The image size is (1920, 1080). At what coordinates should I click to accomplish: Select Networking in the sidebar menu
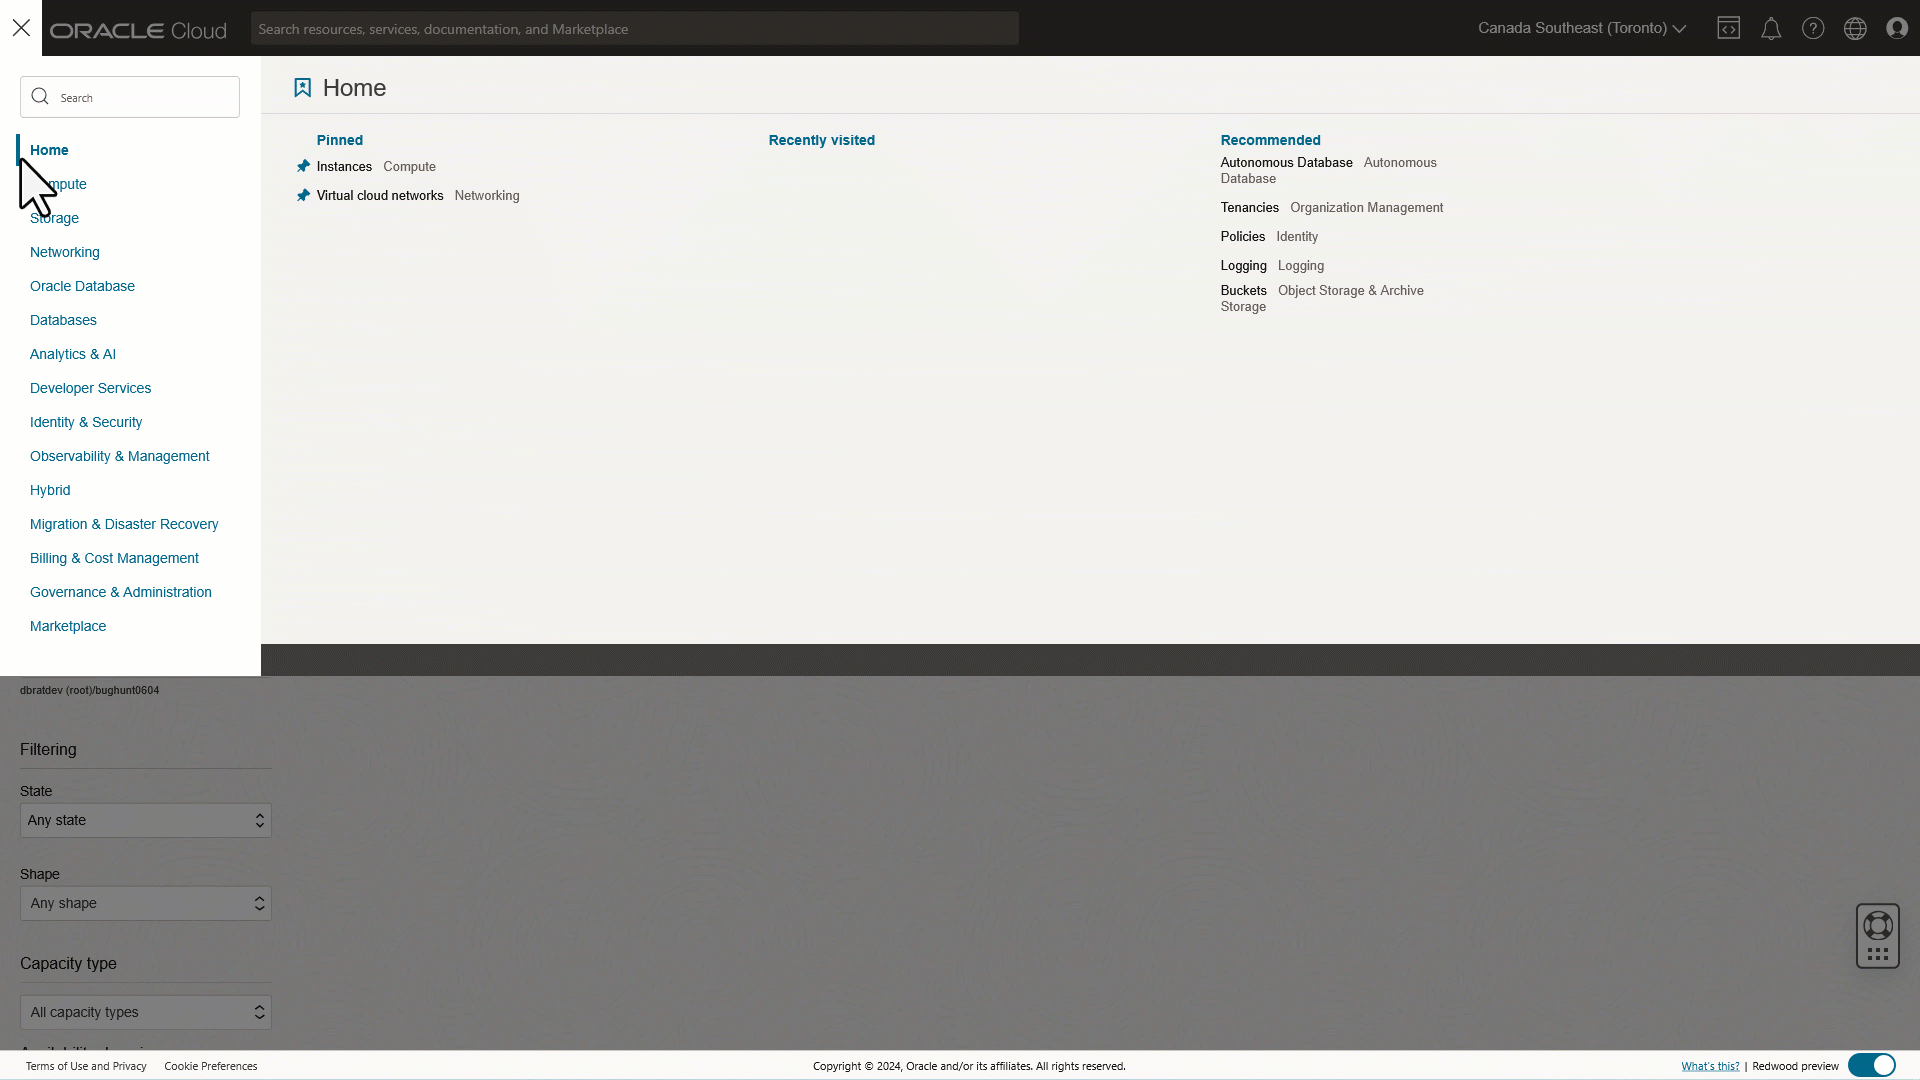pos(64,252)
